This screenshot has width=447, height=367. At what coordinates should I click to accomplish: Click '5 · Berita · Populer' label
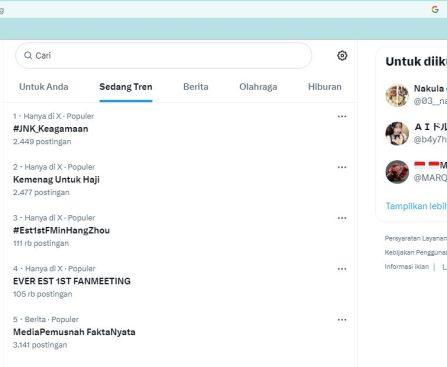coord(46,319)
